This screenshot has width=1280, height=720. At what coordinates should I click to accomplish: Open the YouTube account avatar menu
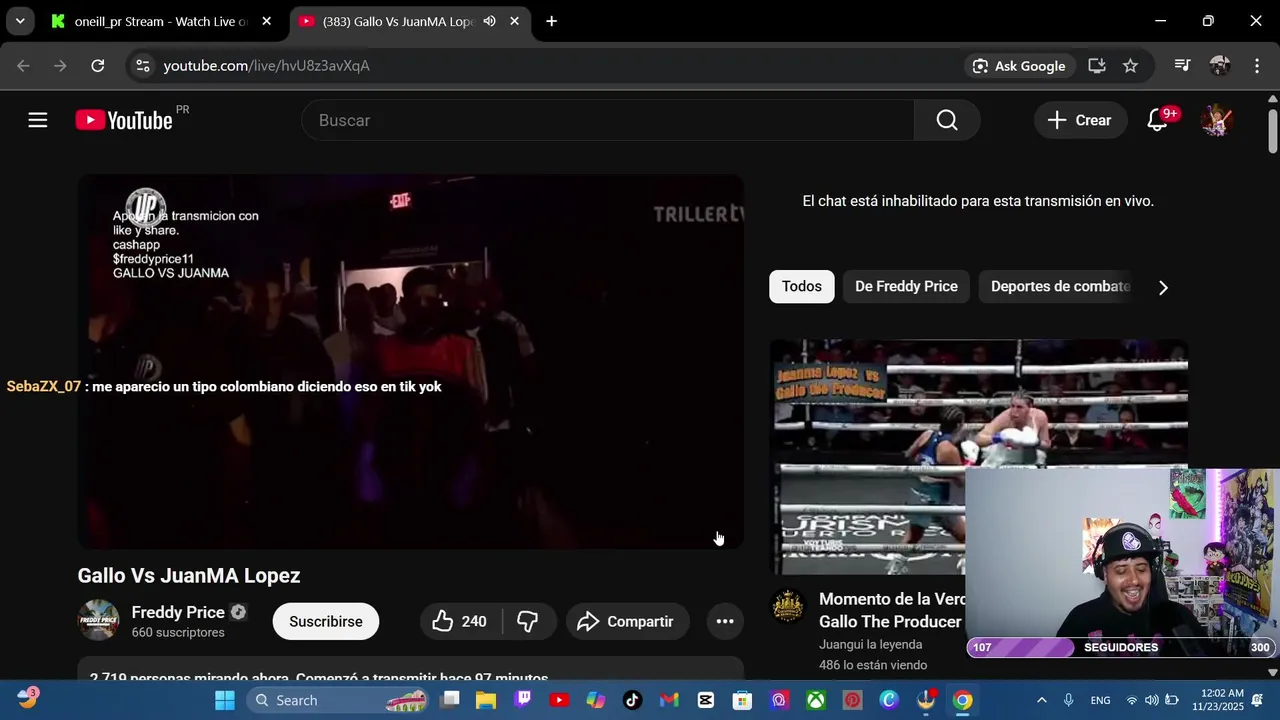tap(1216, 120)
